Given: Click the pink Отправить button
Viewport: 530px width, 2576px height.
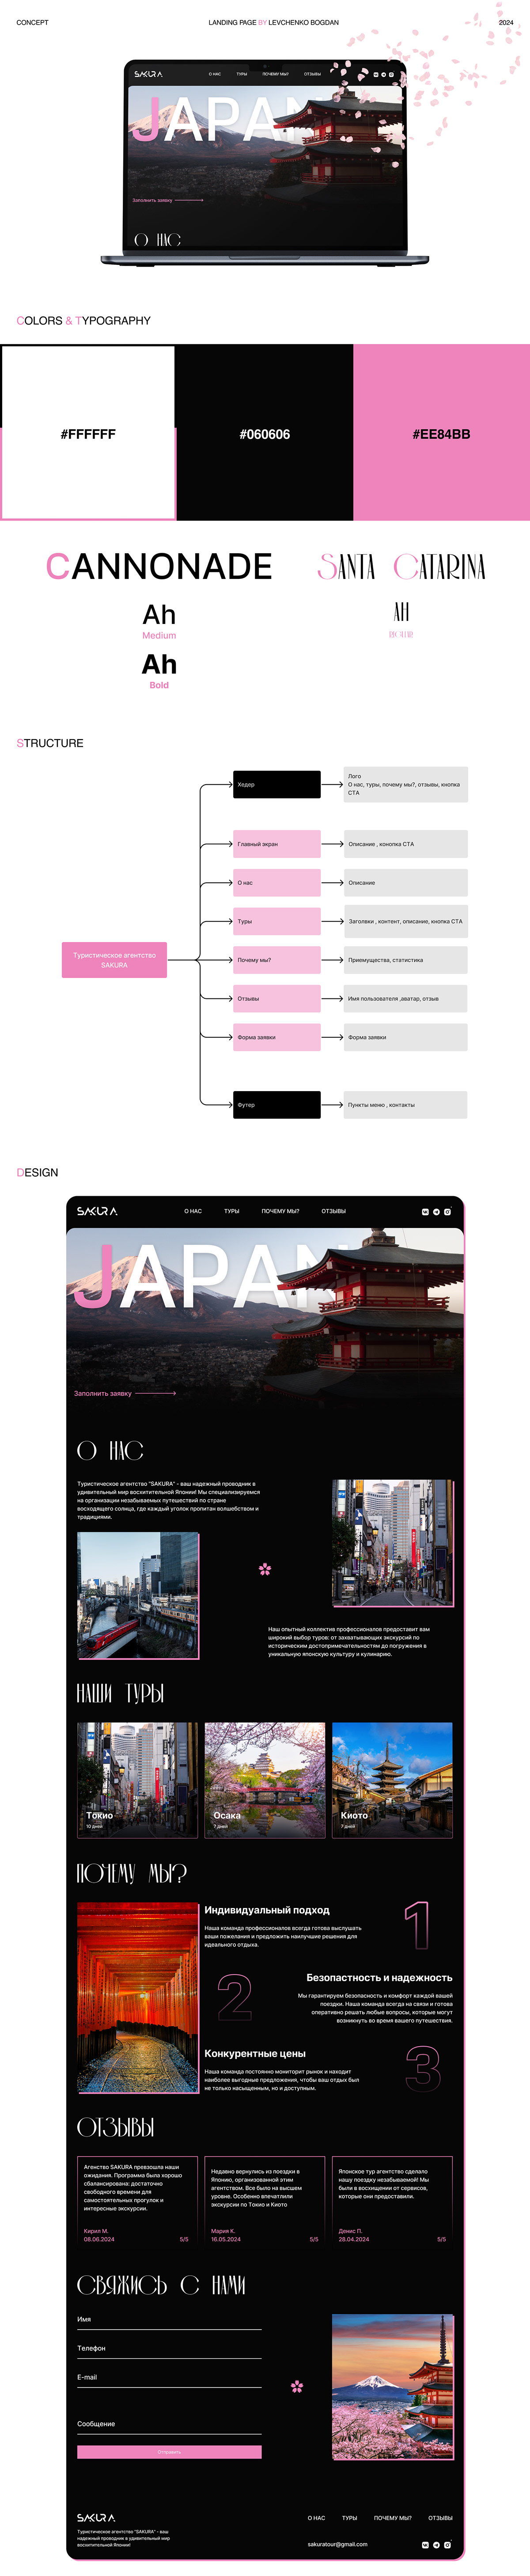Looking at the screenshot, I should 169,2452.
